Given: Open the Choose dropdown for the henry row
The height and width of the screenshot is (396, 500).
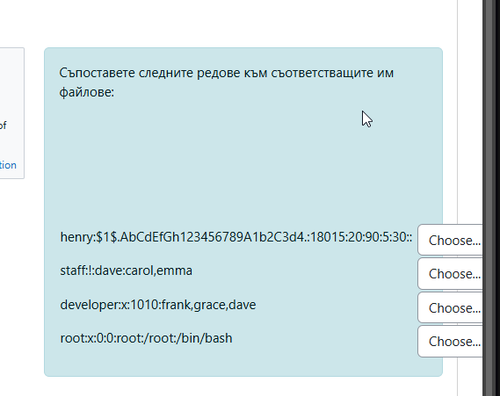Looking at the screenshot, I should (450, 240).
